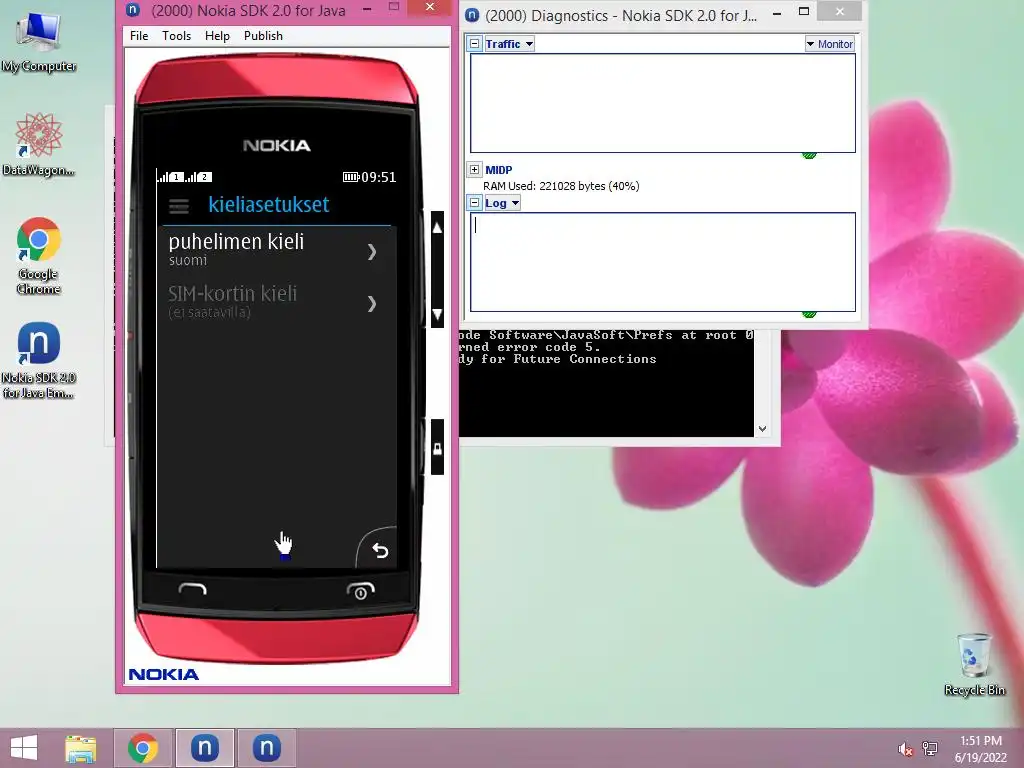The height and width of the screenshot is (768, 1024).
Task: Click the muted volume tray icon
Action: pos(905,749)
